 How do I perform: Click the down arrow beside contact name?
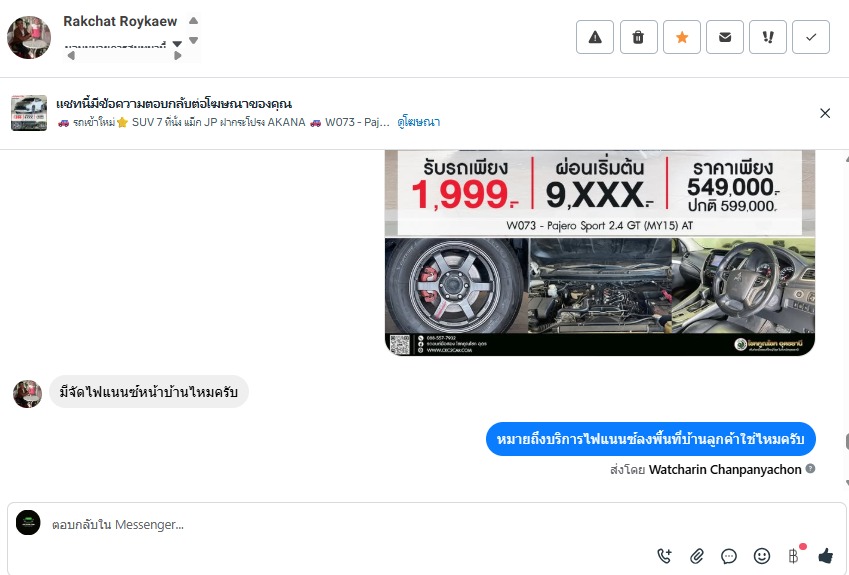pyautogui.click(x=193, y=40)
